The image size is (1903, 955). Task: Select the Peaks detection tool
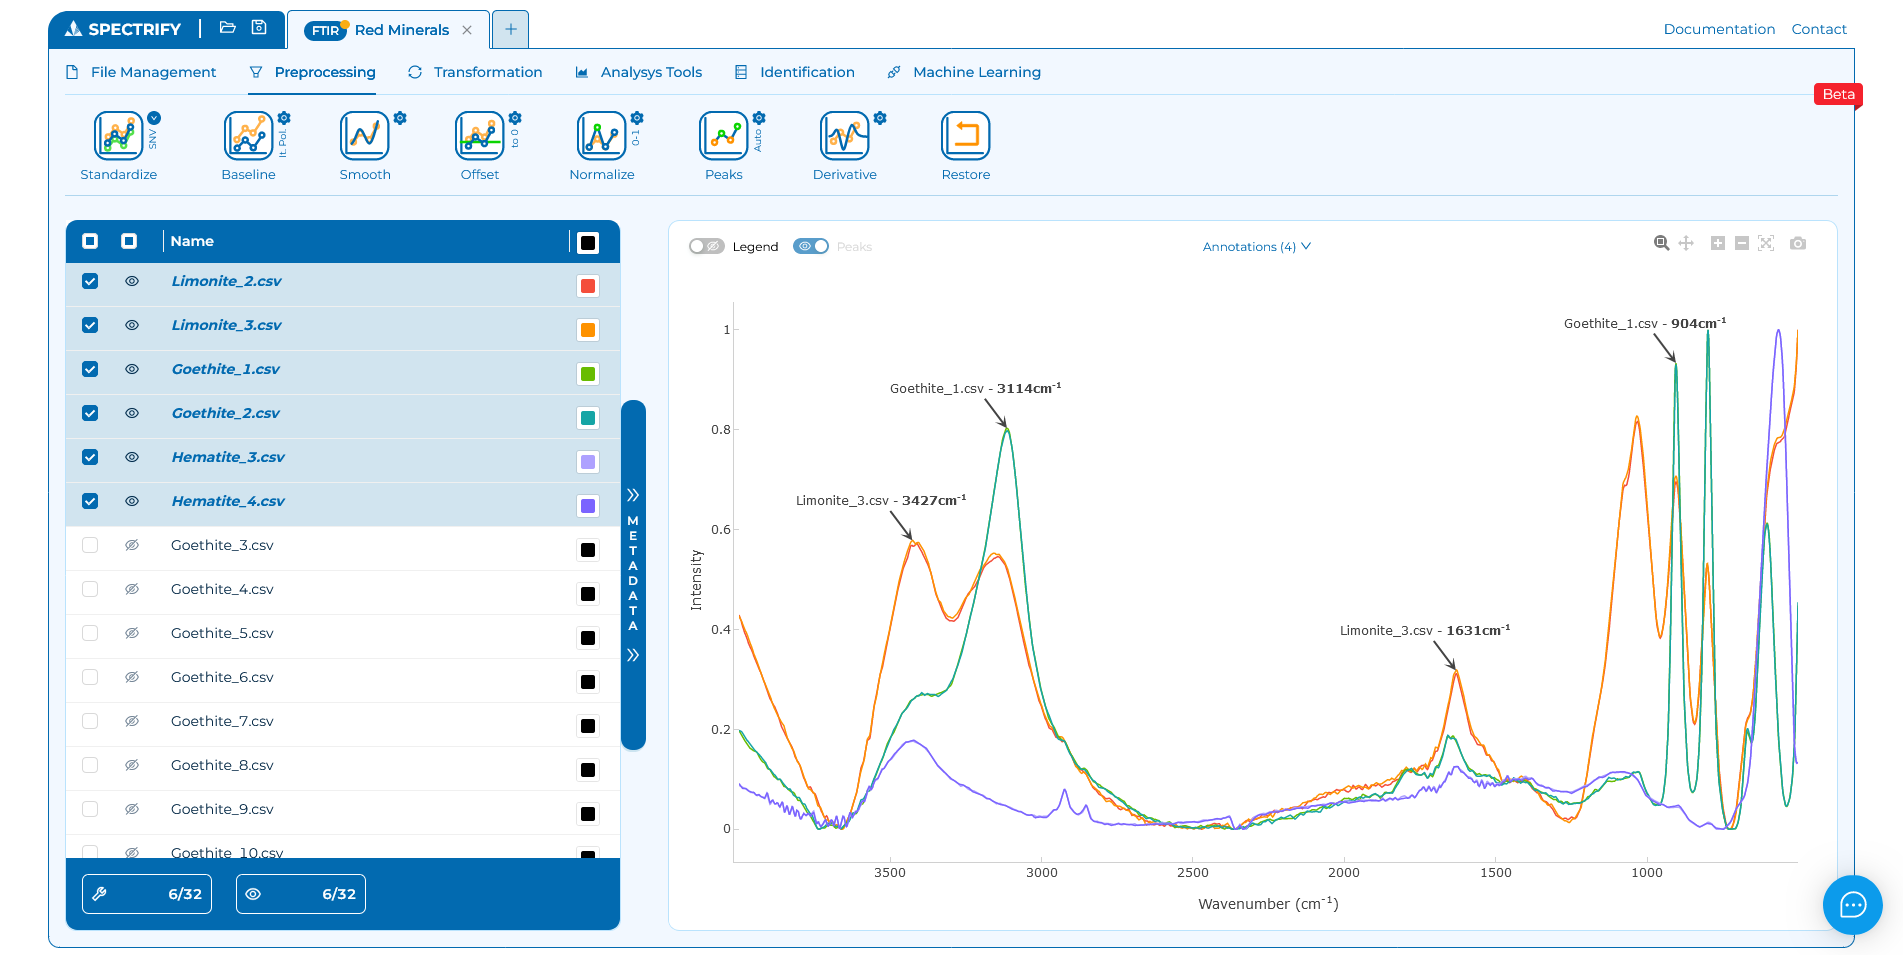[723, 140]
